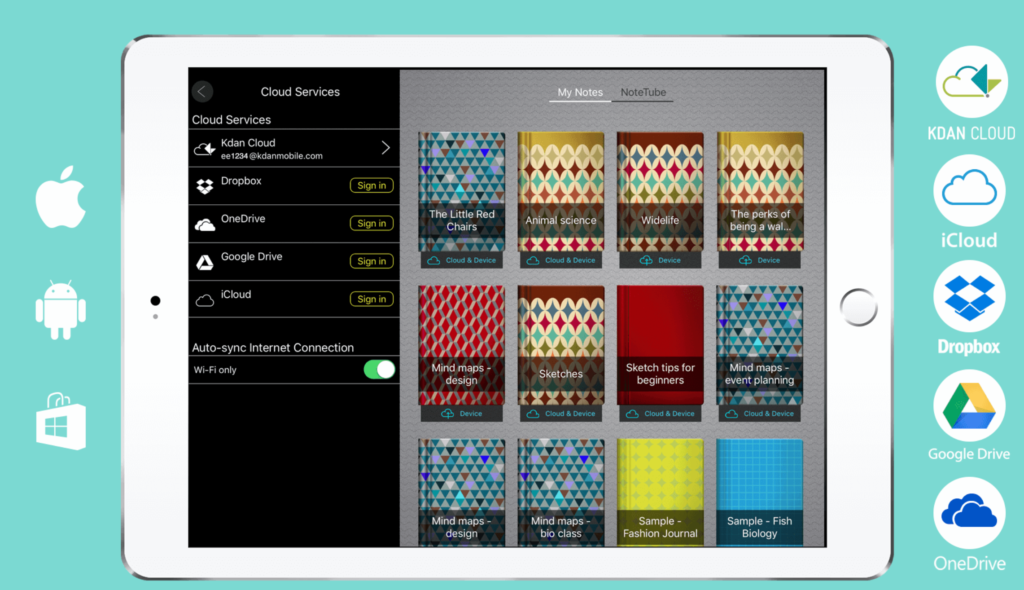Click the large Google Drive circular logo

click(969, 406)
